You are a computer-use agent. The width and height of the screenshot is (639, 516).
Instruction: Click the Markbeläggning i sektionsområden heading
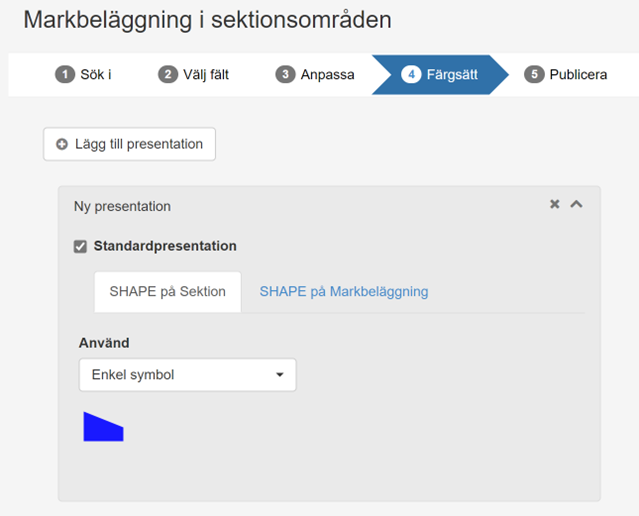(207, 20)
